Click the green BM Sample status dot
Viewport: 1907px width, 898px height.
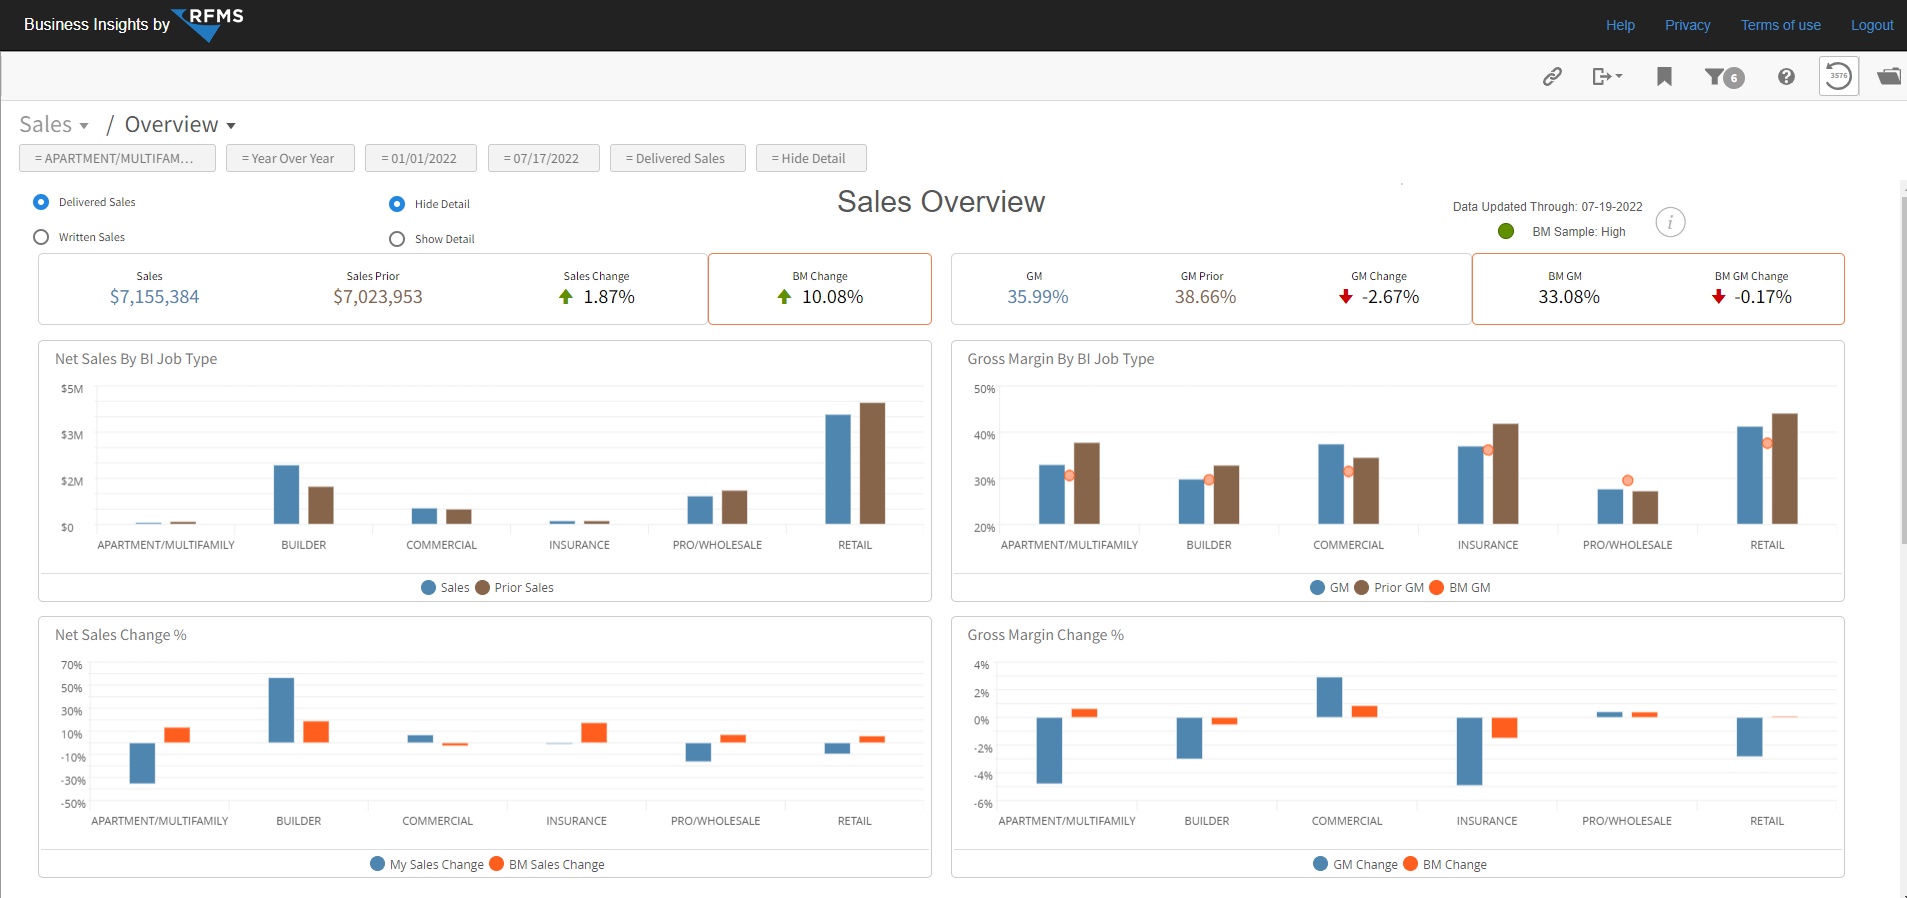(1506, 231)
